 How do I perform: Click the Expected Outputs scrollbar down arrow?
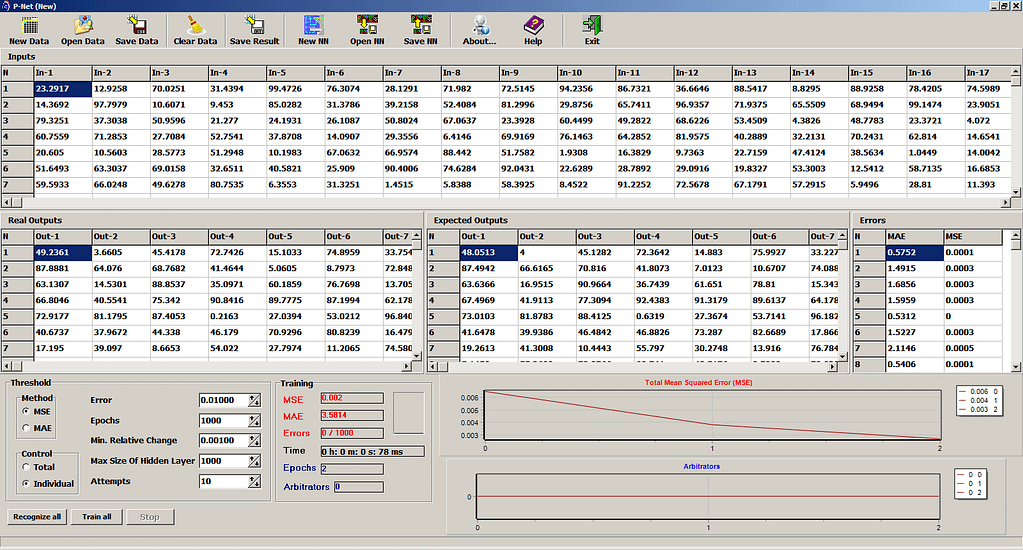point(842,356)
